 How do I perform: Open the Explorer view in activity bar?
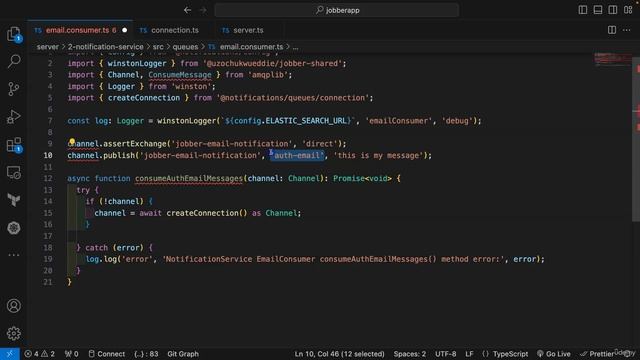pyautogui.click(x=14, y=34)
